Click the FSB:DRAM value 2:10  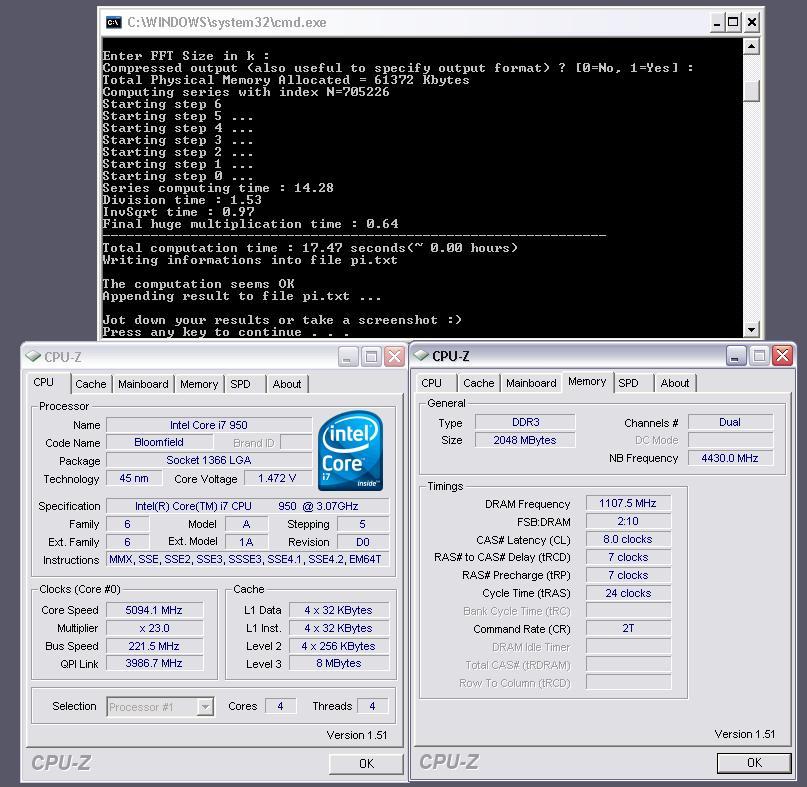pos(628,521)
